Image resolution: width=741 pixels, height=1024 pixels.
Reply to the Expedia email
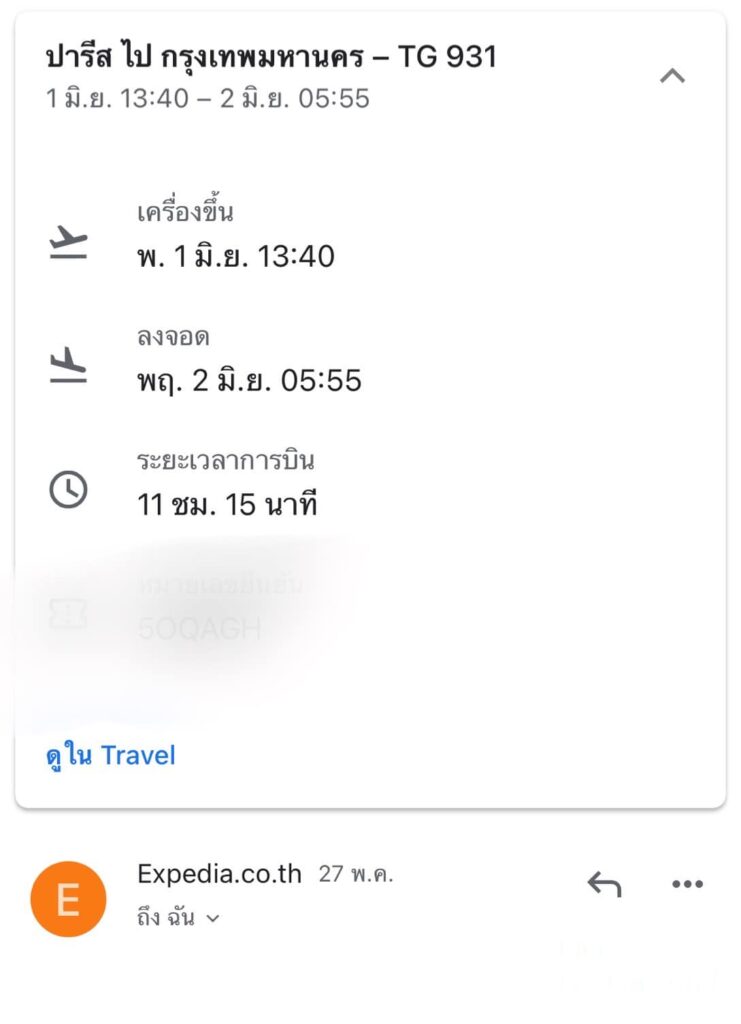pos(604,884)
